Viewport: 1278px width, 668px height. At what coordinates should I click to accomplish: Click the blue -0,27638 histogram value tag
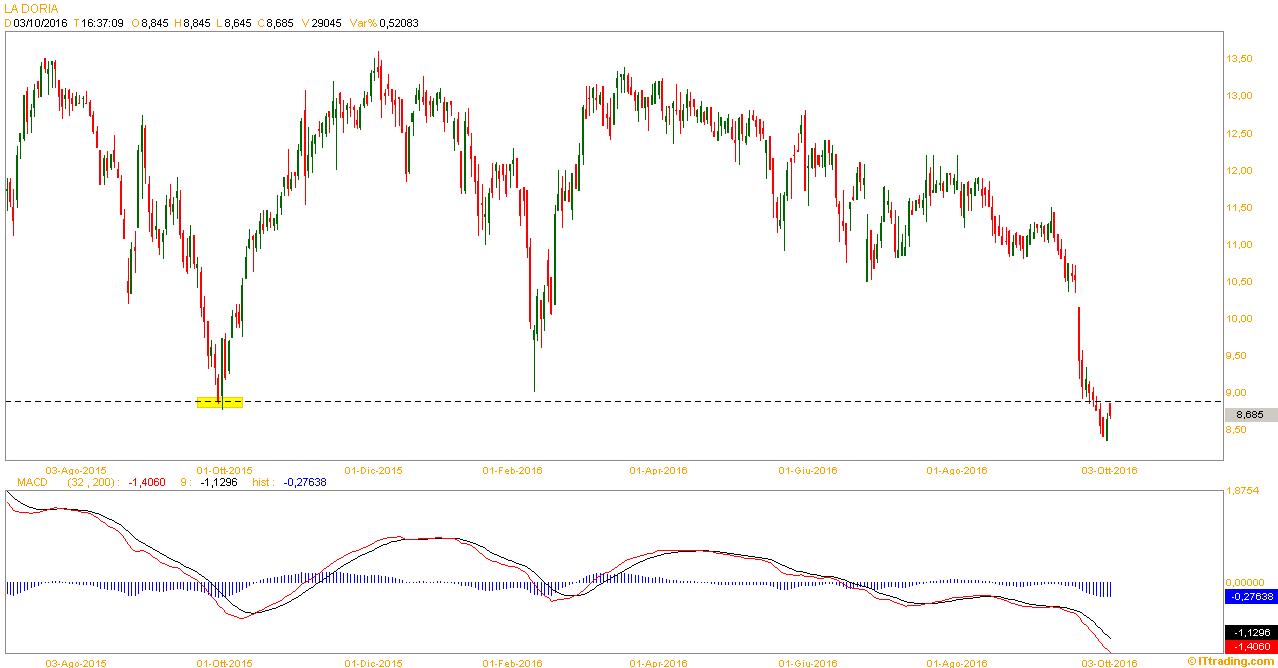tap(1250, 596)
